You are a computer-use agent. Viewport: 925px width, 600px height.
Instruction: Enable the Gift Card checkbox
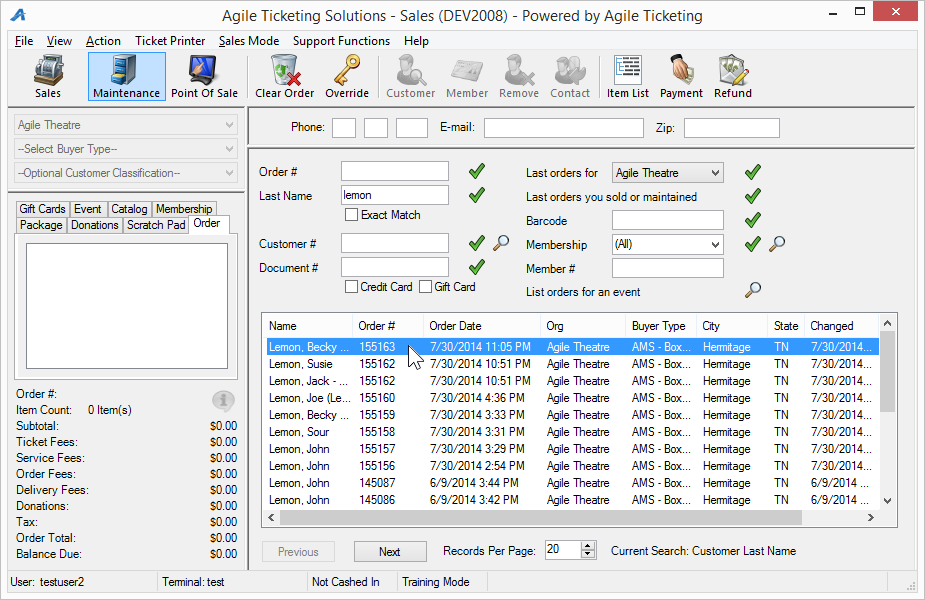click(x=425, y=287)
